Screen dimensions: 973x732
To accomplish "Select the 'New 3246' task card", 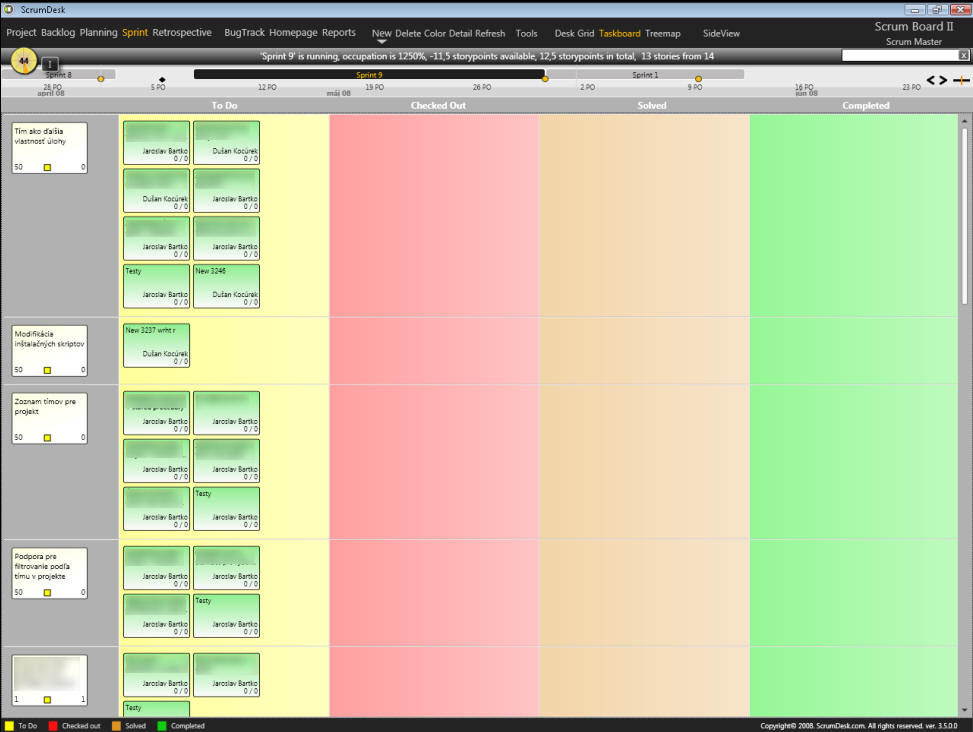I will [x=226, y=286].
